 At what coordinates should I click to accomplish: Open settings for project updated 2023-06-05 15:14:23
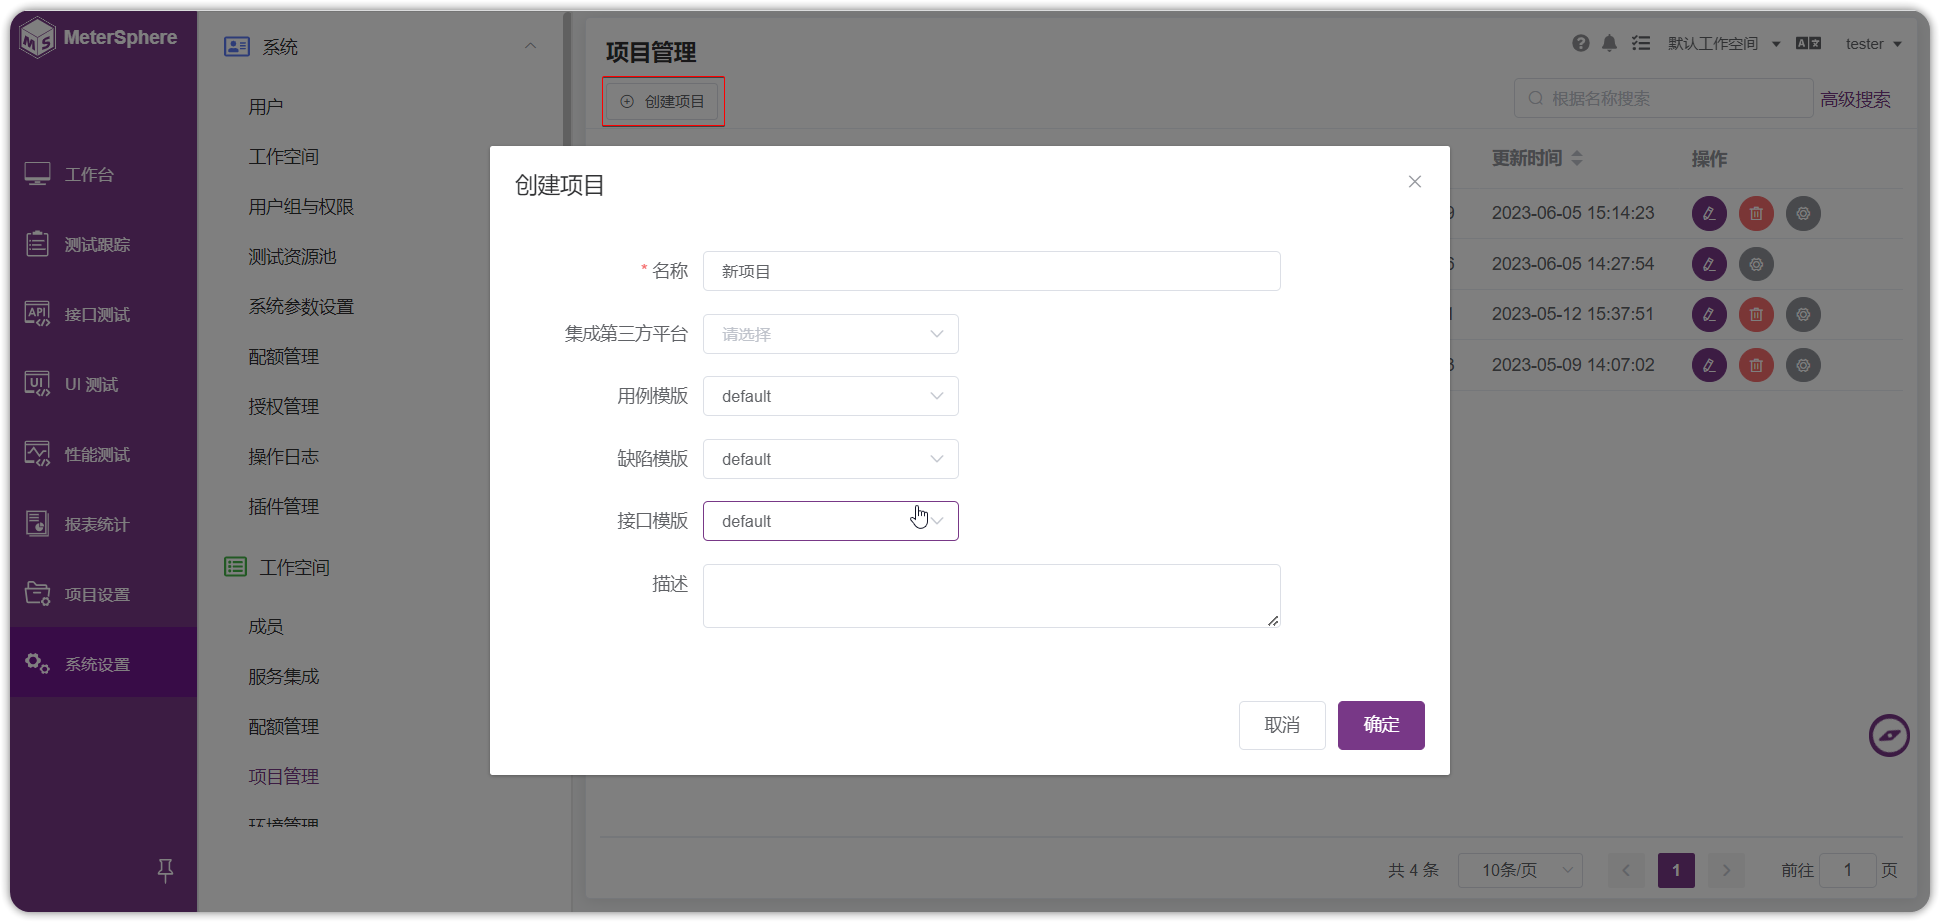click(1803, 213)
